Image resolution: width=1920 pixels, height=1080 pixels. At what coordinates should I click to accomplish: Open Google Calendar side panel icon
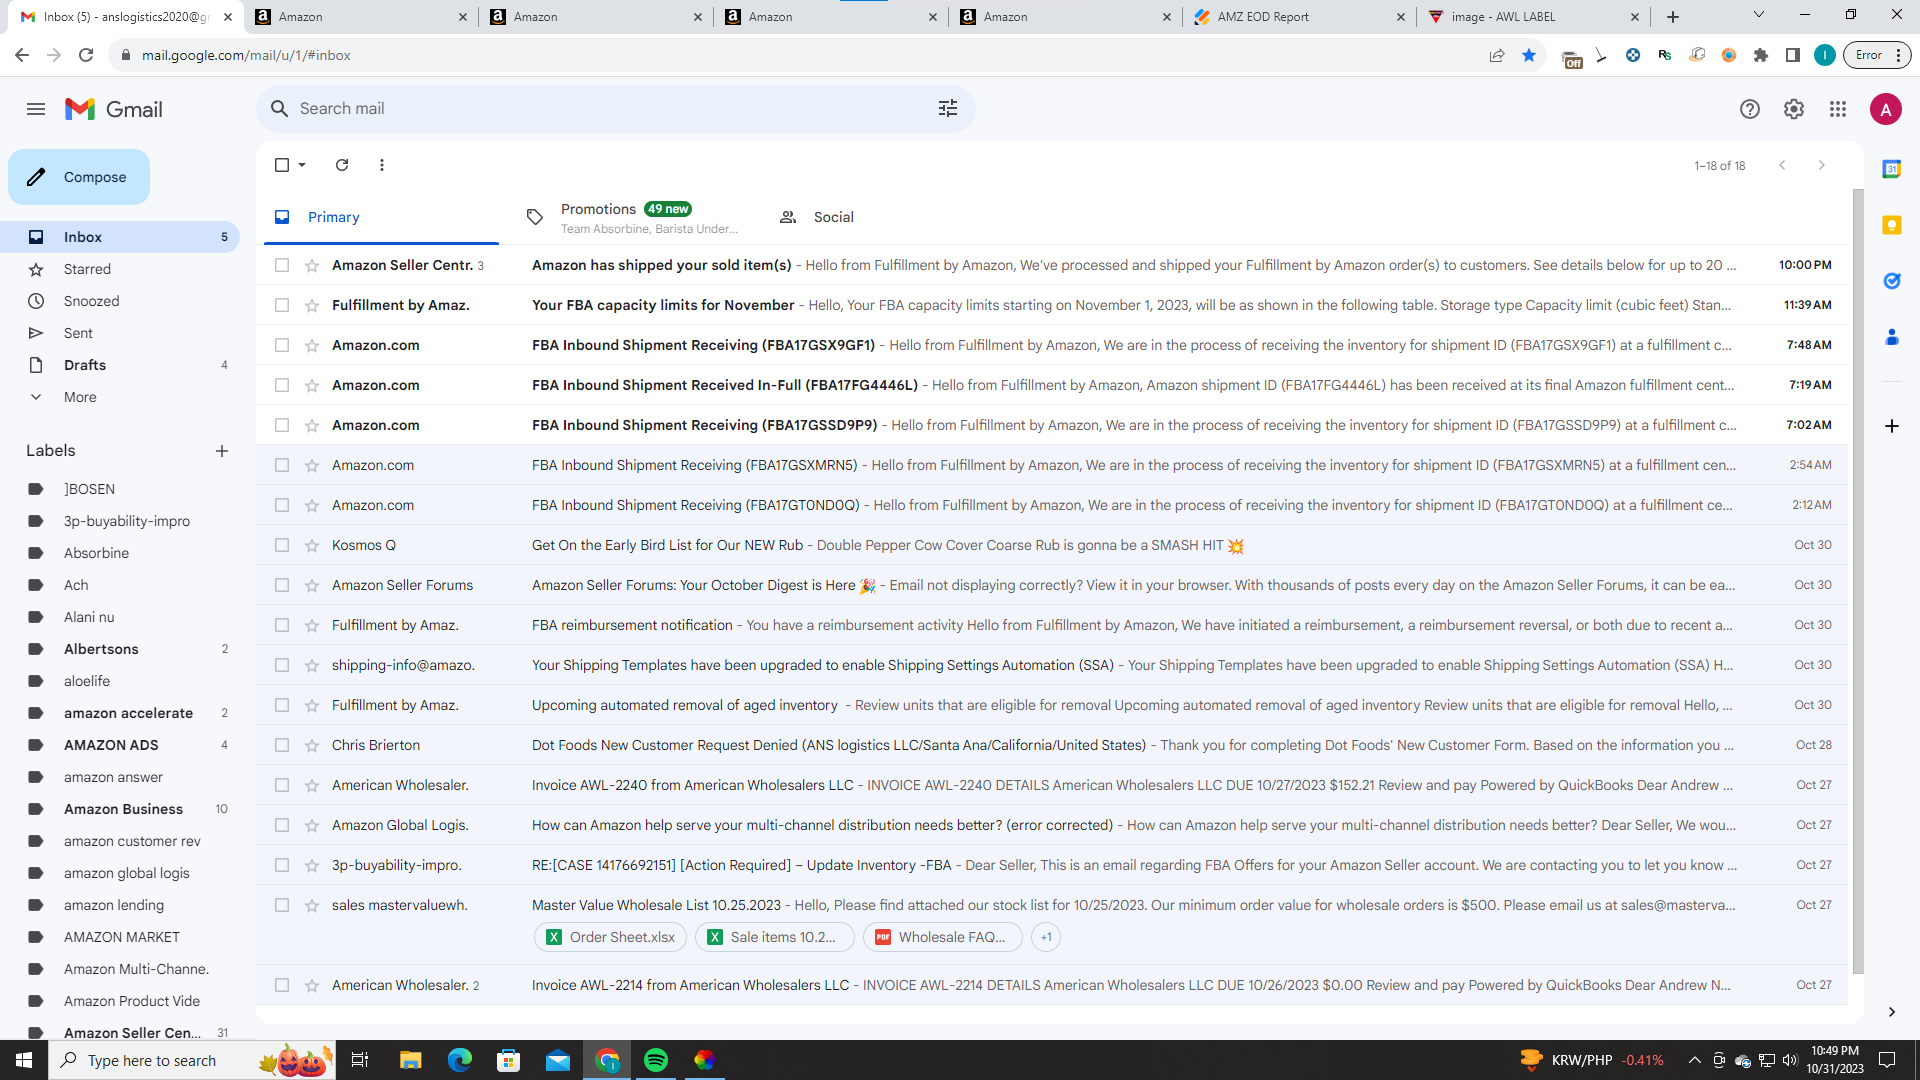pyautogui.click(x=1892, y=169)
